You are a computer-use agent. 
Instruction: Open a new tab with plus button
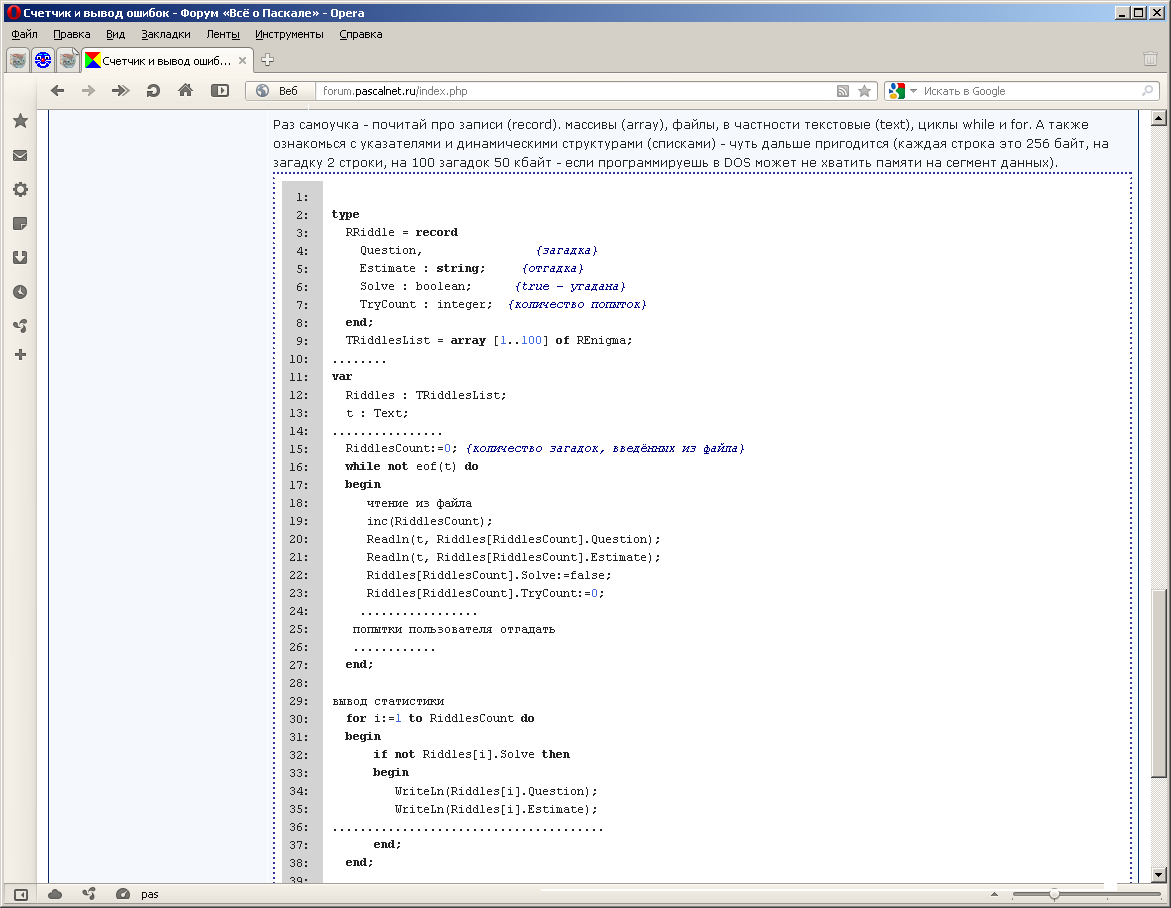tap(267, 60)
